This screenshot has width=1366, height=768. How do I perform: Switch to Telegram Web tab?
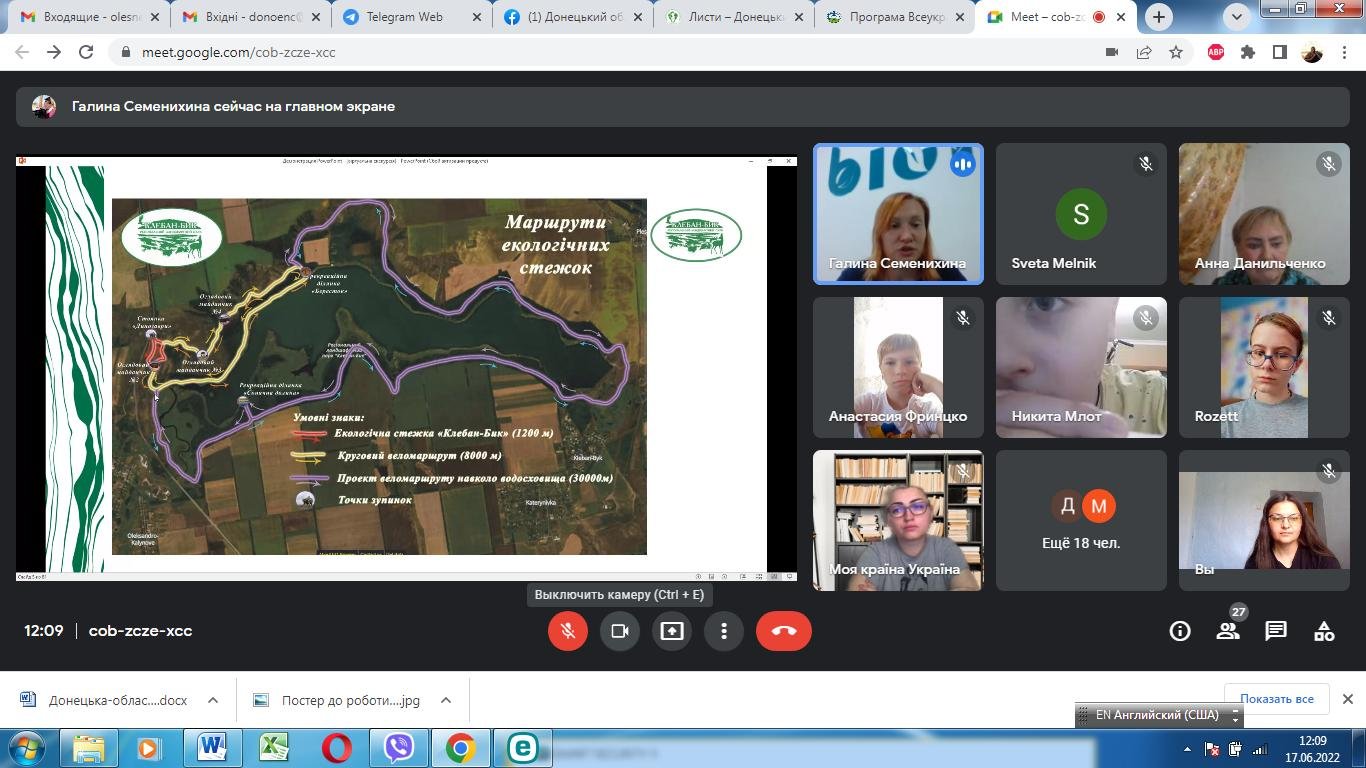[x=411, y=17]
